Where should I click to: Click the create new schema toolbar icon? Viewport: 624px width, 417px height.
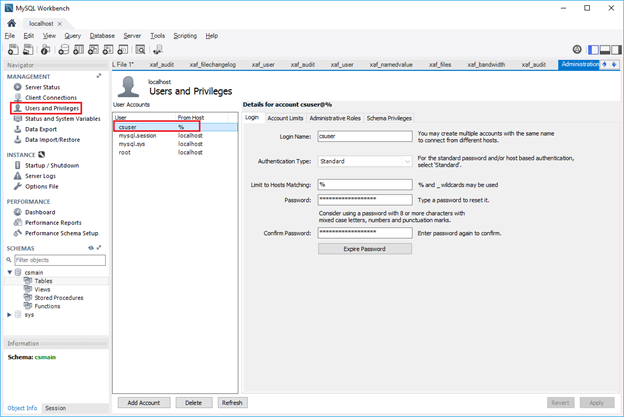pos(63,50)
